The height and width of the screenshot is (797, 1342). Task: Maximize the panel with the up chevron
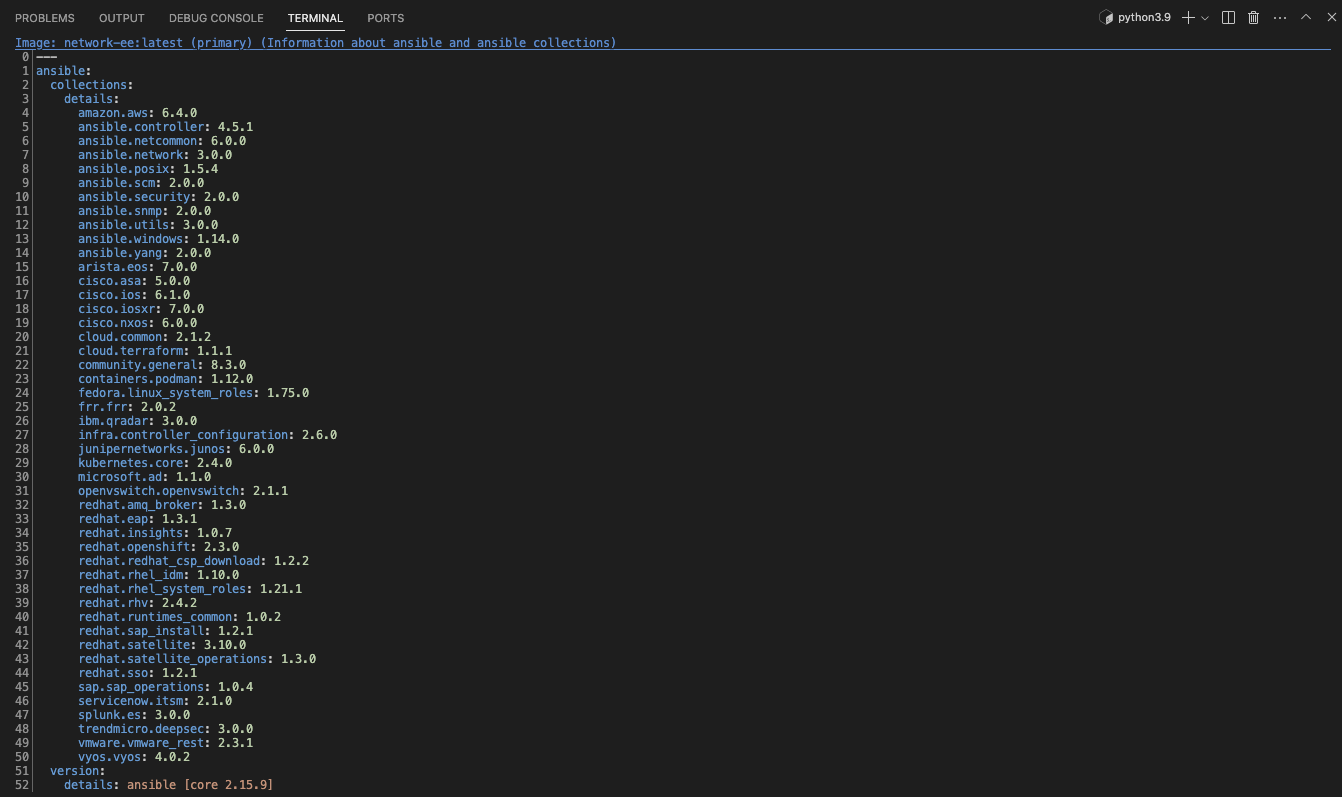1305,18
